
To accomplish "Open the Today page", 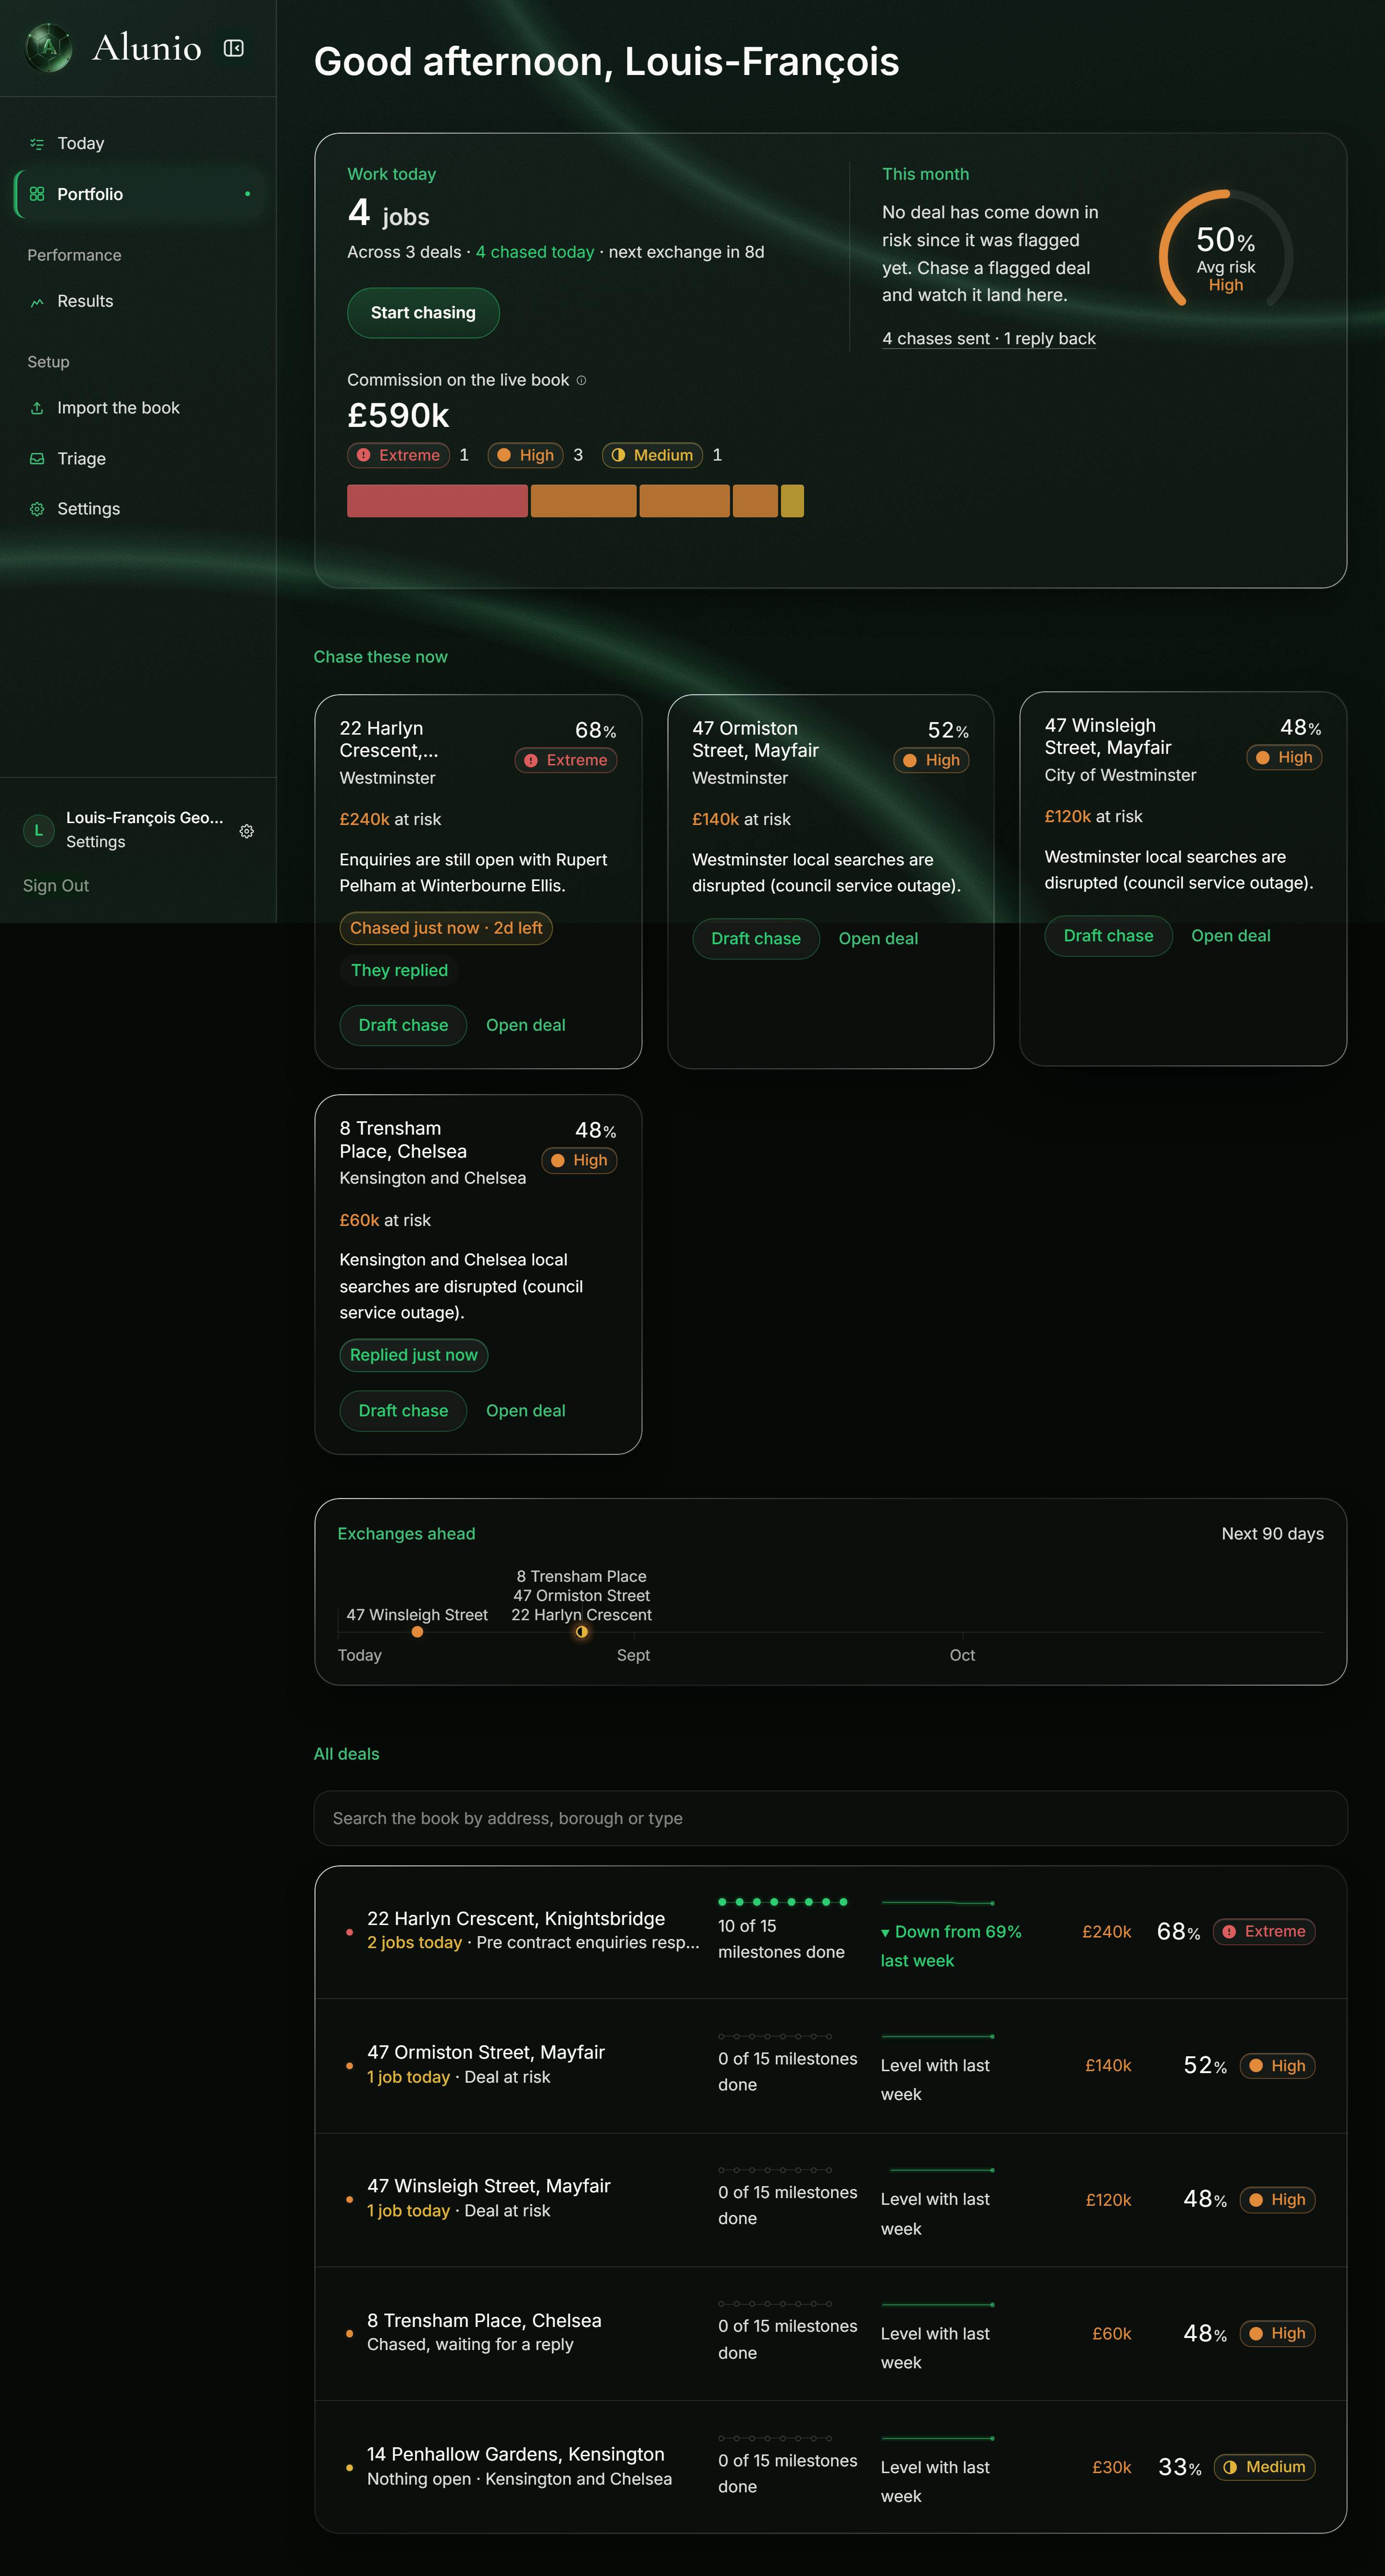I will pos(138,144).
